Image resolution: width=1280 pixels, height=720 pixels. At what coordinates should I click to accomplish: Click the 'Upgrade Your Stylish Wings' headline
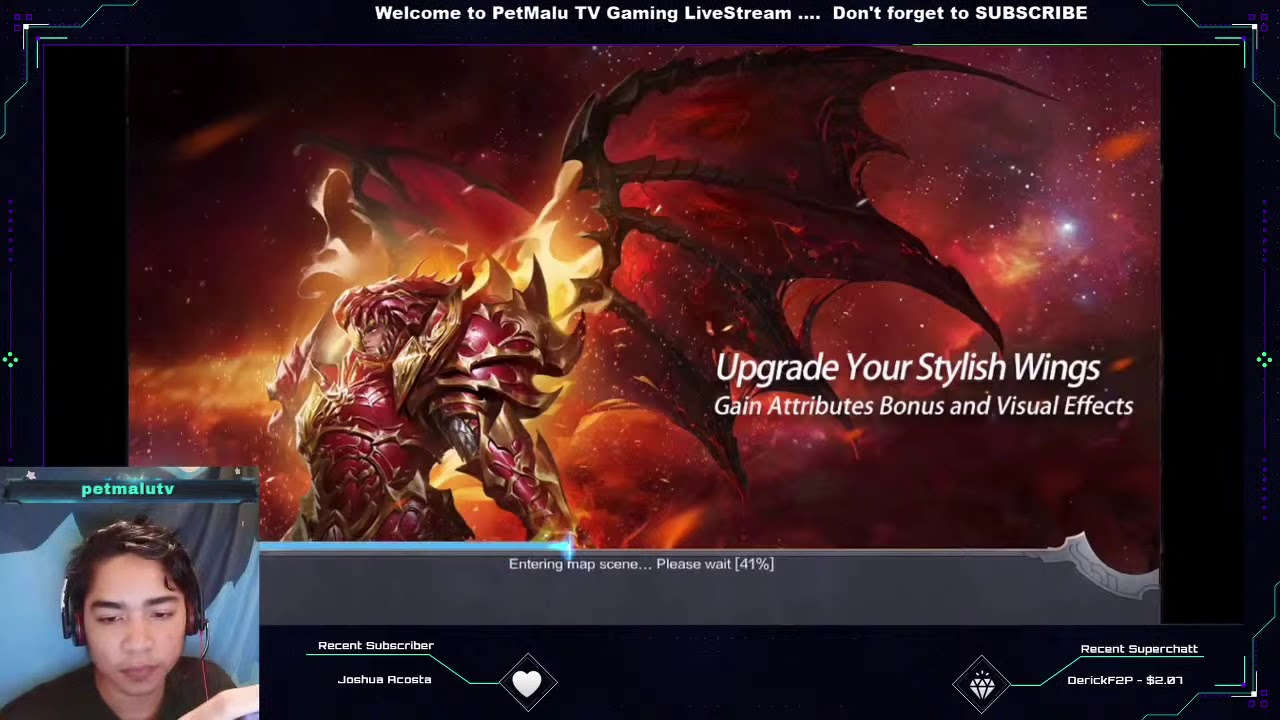(907, 368)
